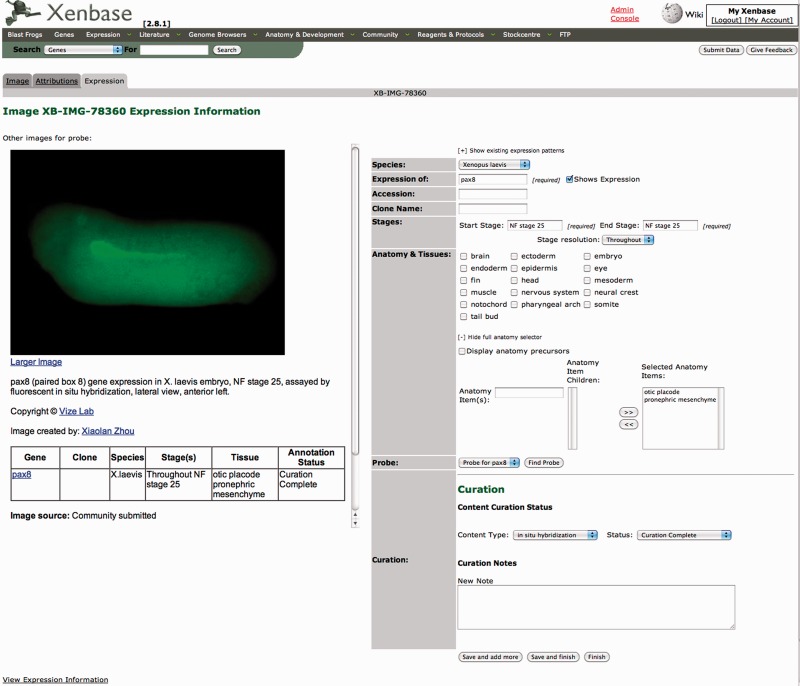Toggle the Shows Expression checkbox

coord(570,179)
